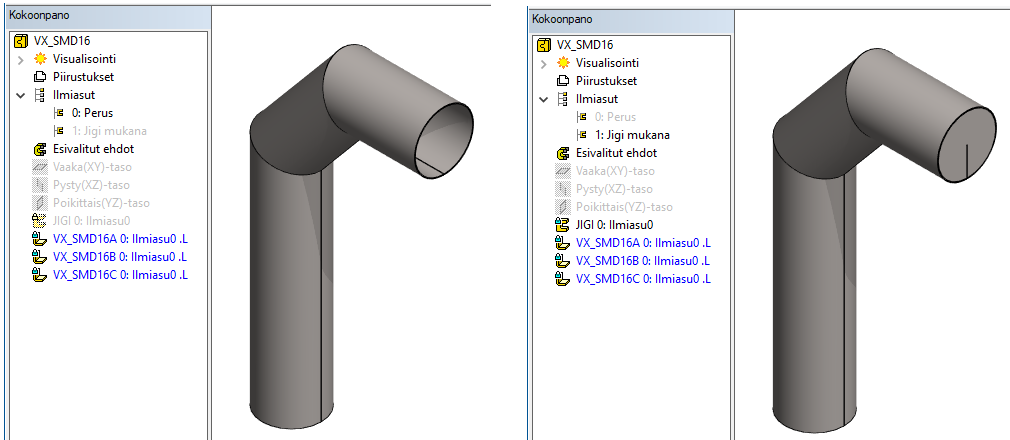The width and height of the screenshot is (1010, 440).
Task: Select the Esivalitut ehdot icon in left tree
Action: point(40,149)
